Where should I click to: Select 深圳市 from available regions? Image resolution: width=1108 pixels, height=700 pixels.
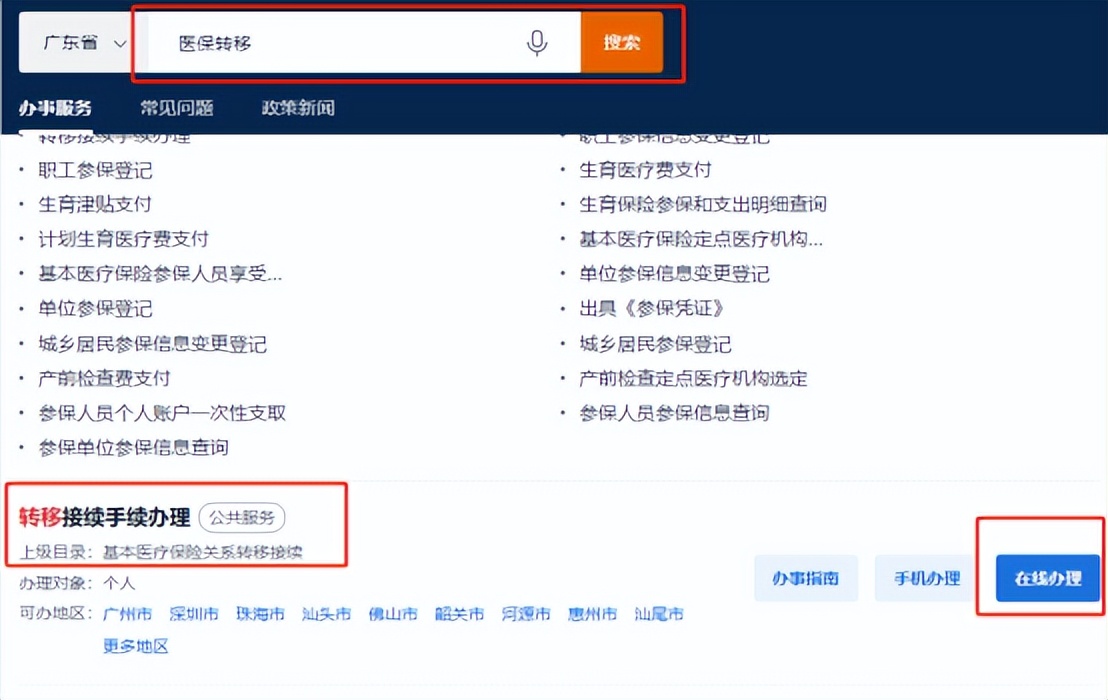click(193, 613)
